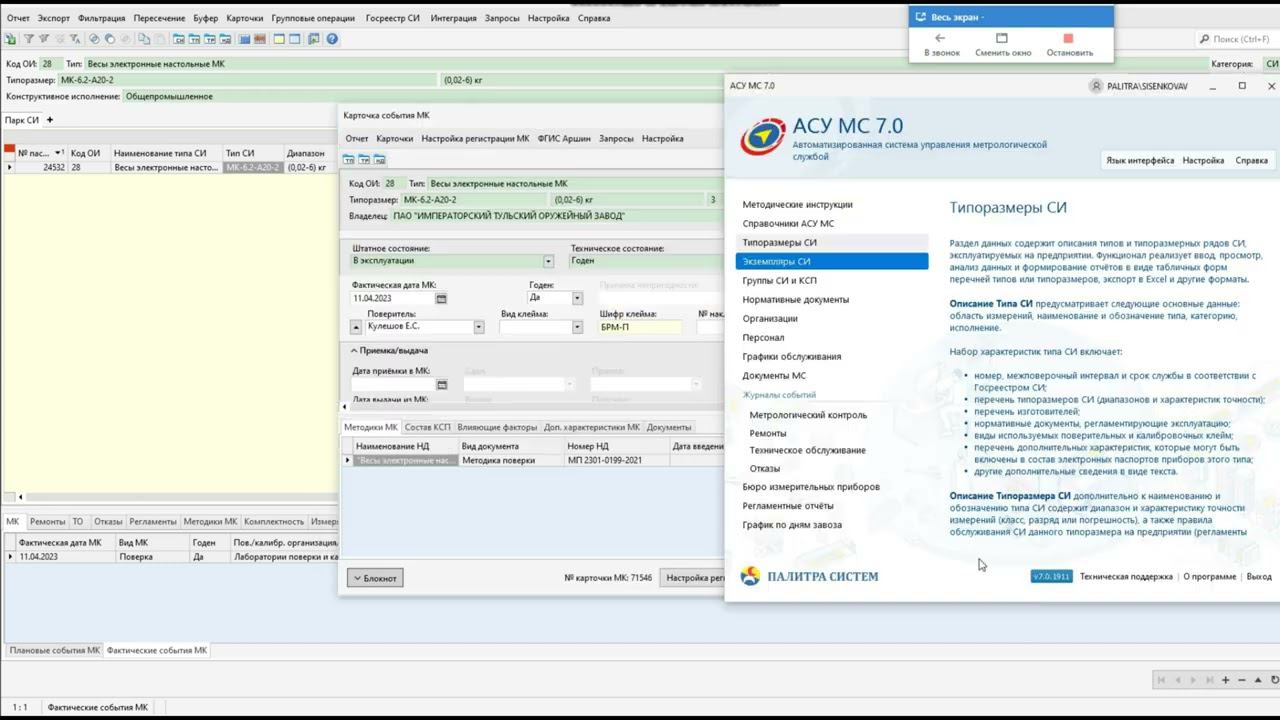The width and height of the screenshot is (1280, 720).
Task: Click the О программе link
Action: [1210, 577]
